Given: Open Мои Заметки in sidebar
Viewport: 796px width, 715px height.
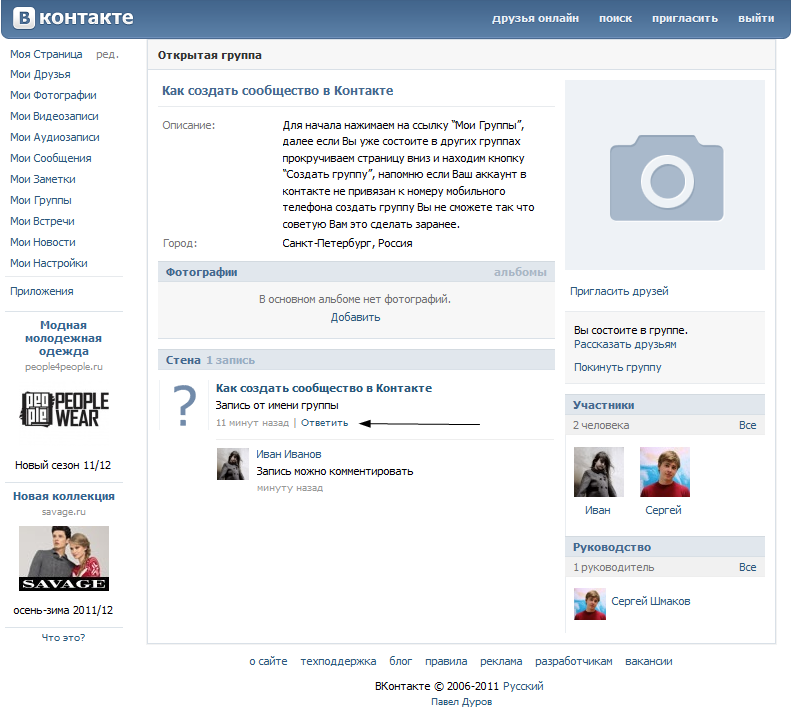Looking at the screenshot, I should coord(43,180).
